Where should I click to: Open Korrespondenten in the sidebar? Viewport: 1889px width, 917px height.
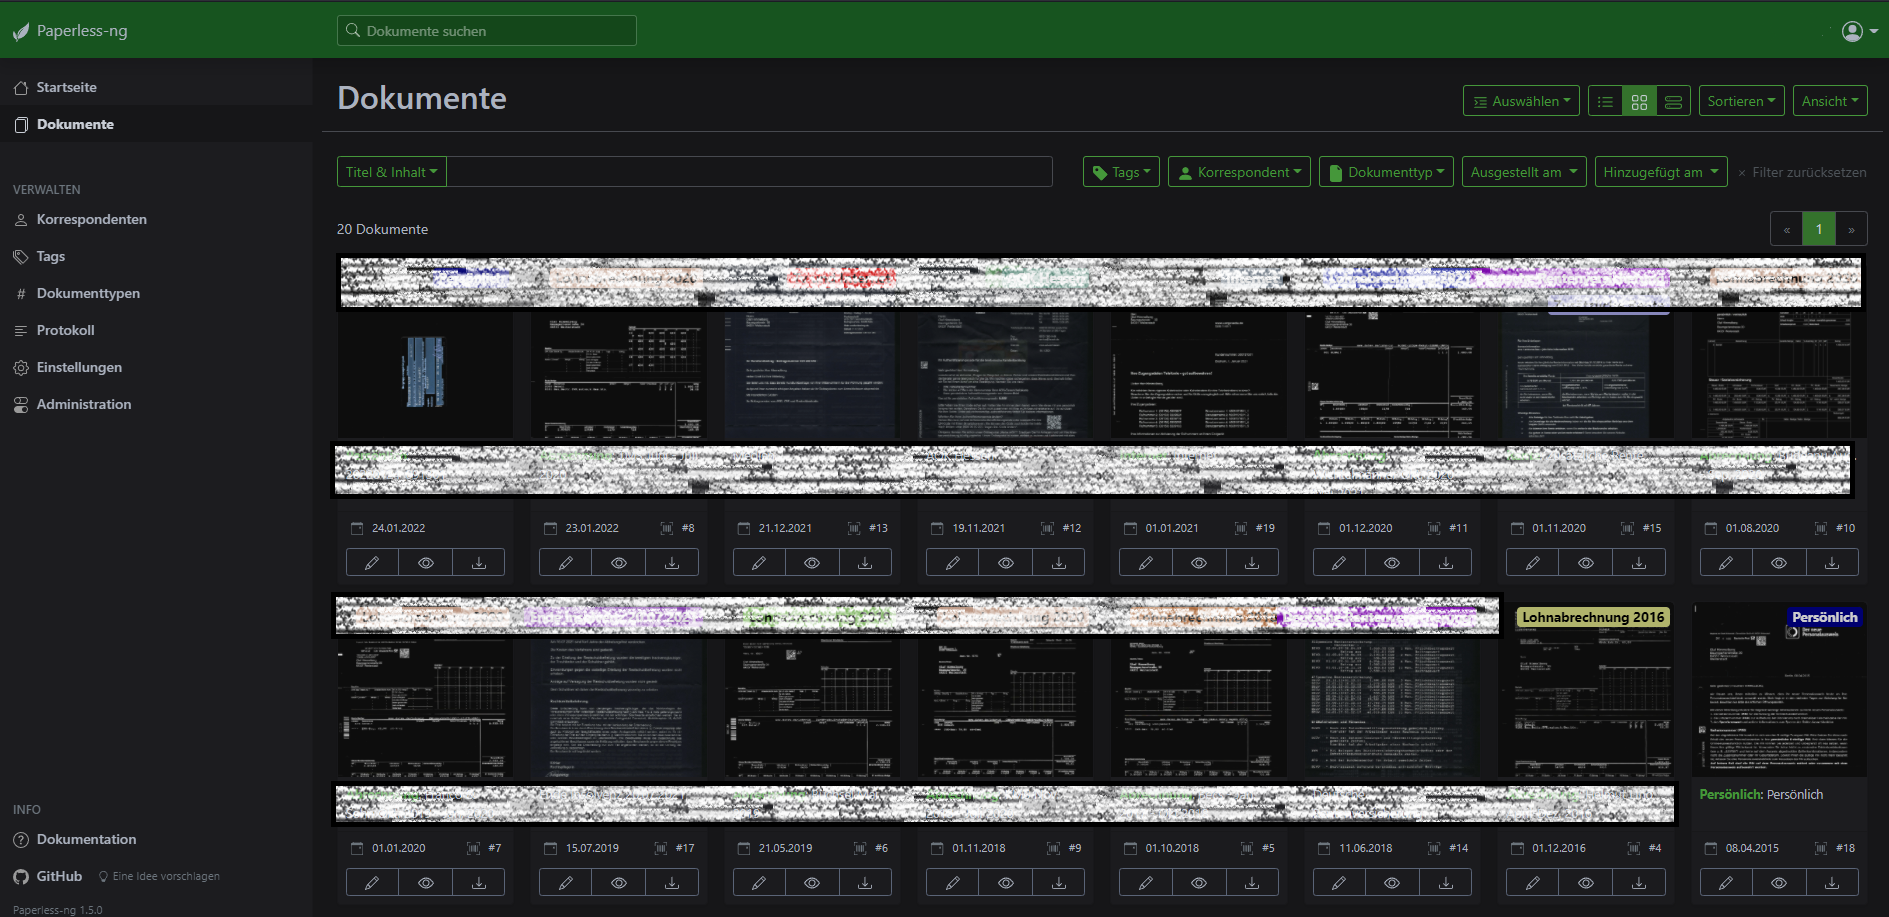click(91, 219)
